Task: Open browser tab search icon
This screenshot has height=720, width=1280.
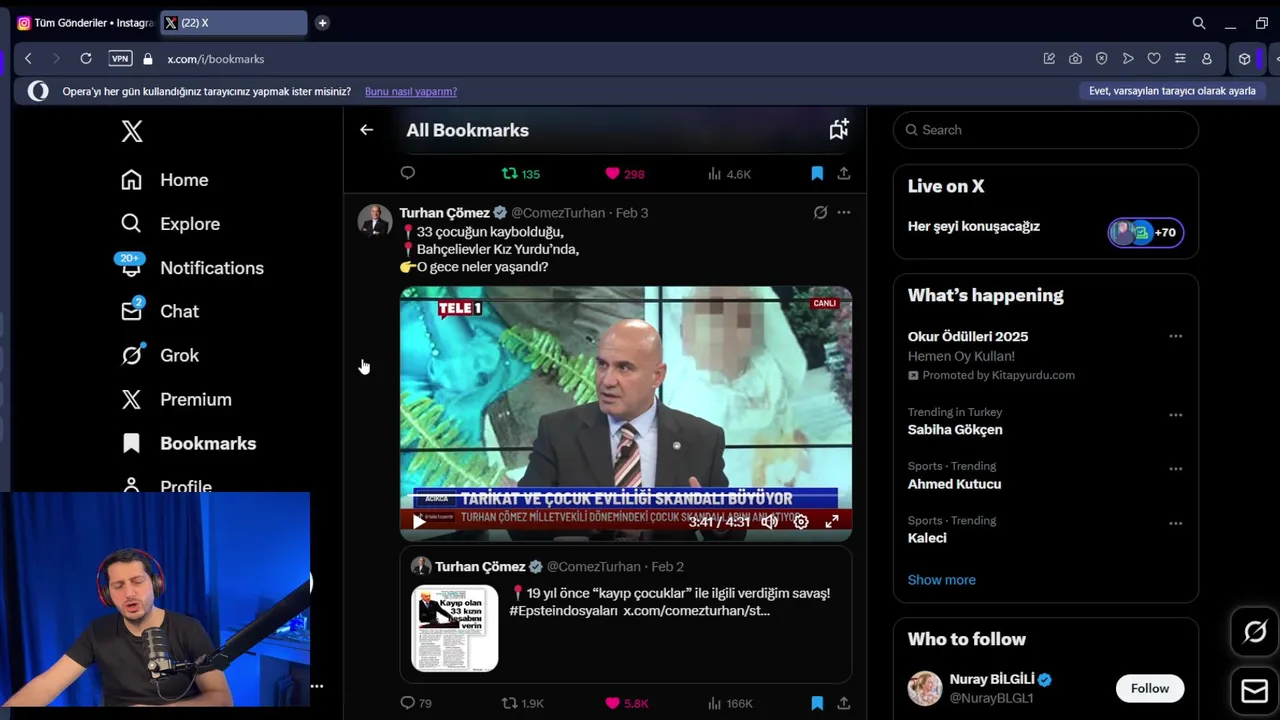Action: pyautogui.click(x=1199, y=23)
